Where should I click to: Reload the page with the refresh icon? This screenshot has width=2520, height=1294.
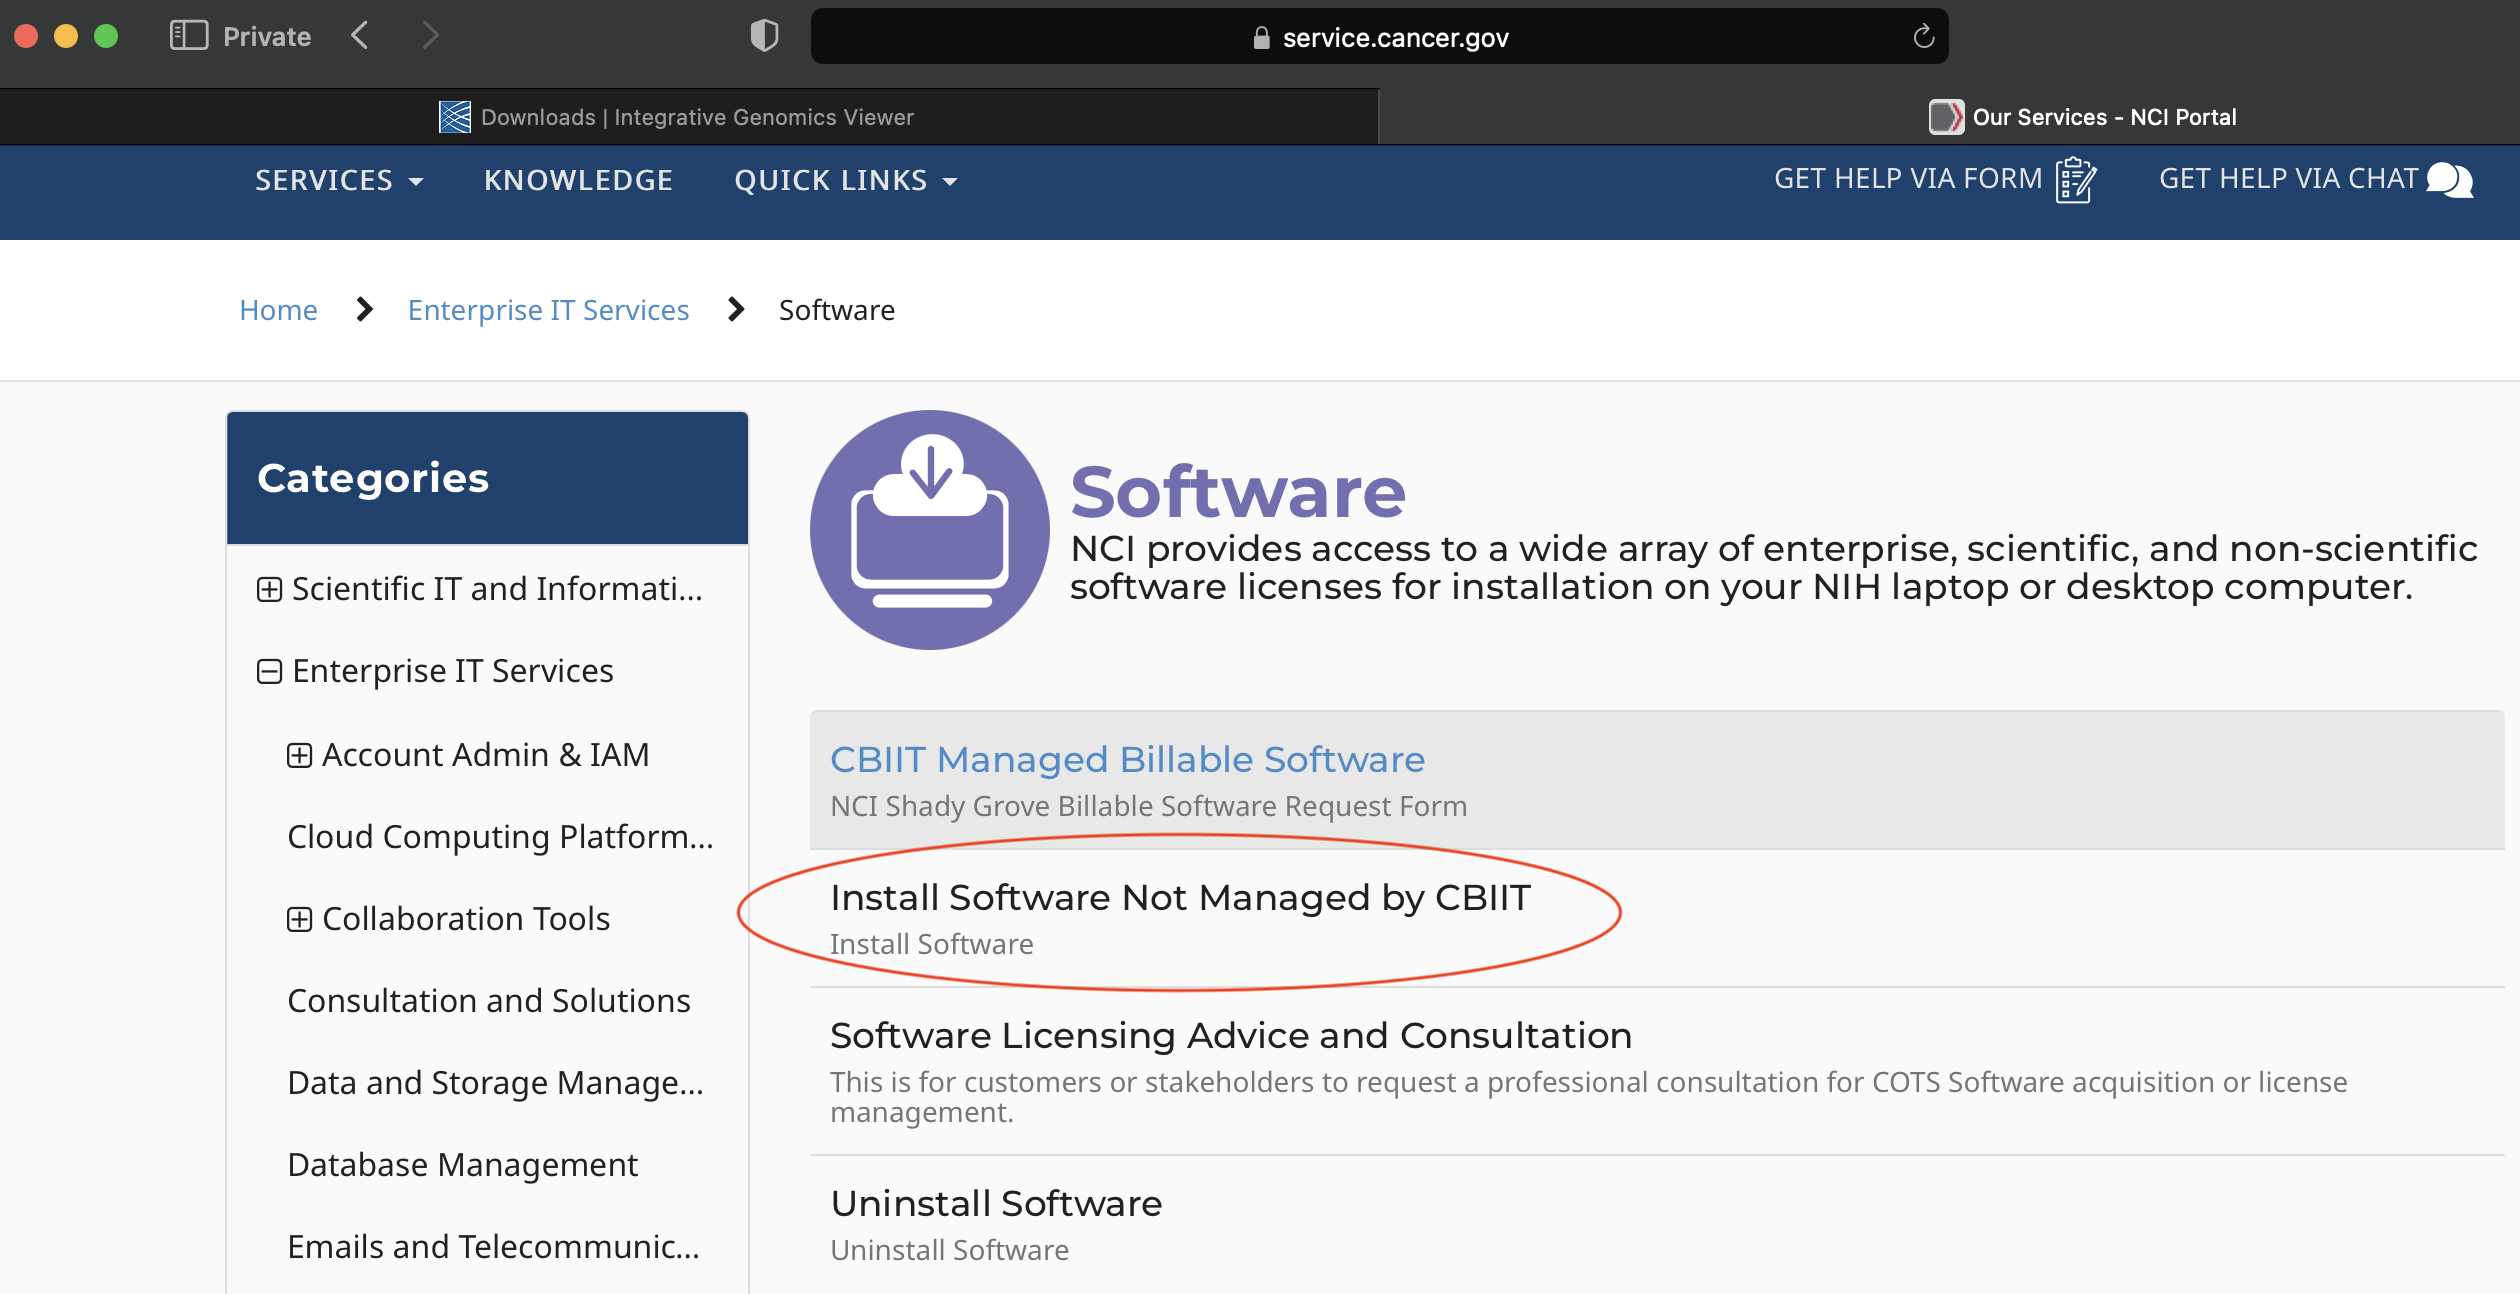coord(1923,37)
